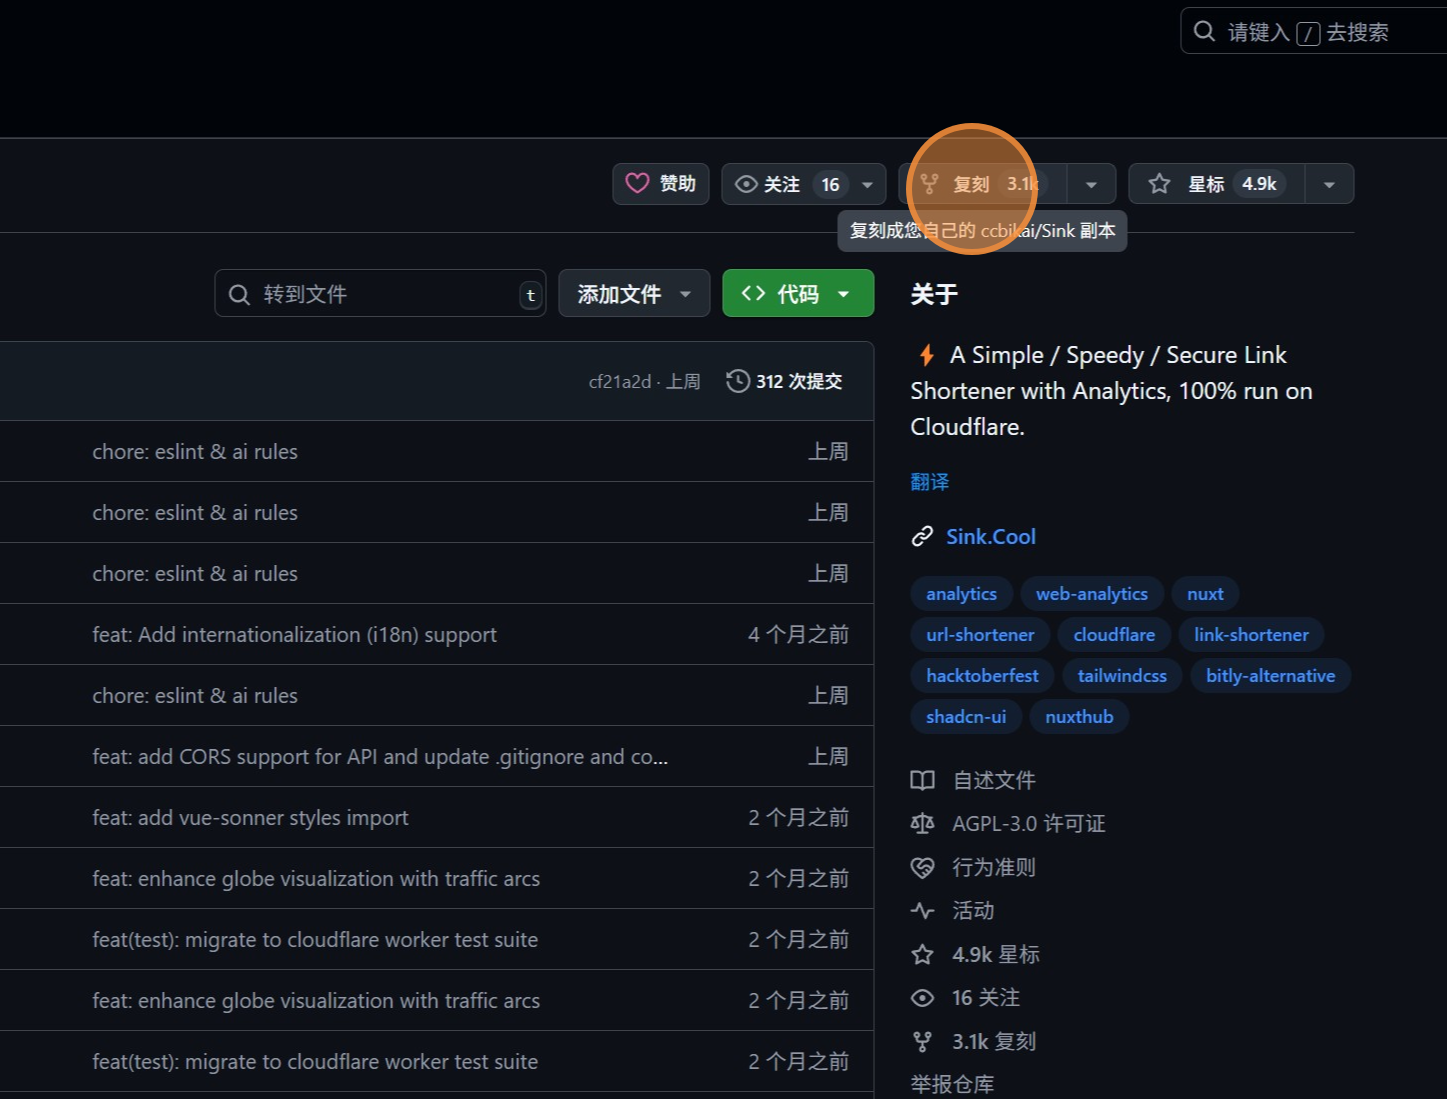Open the Sink.Cool website link

click(990, 537)
